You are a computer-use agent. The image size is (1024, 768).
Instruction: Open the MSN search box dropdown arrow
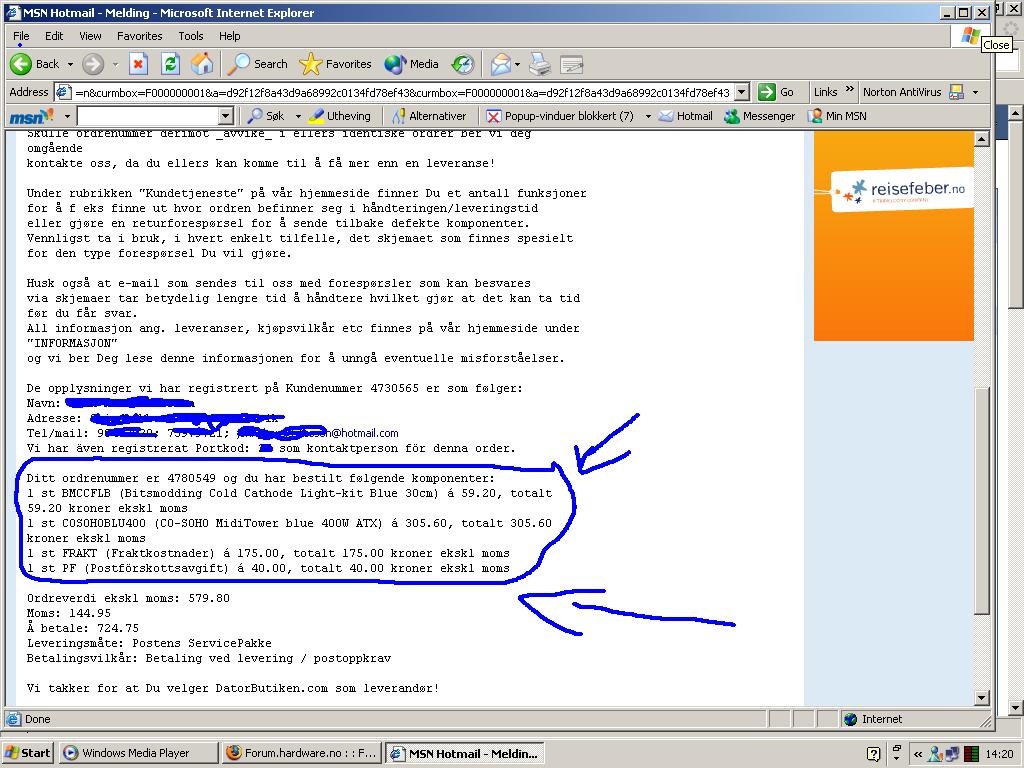click(226, 116)
